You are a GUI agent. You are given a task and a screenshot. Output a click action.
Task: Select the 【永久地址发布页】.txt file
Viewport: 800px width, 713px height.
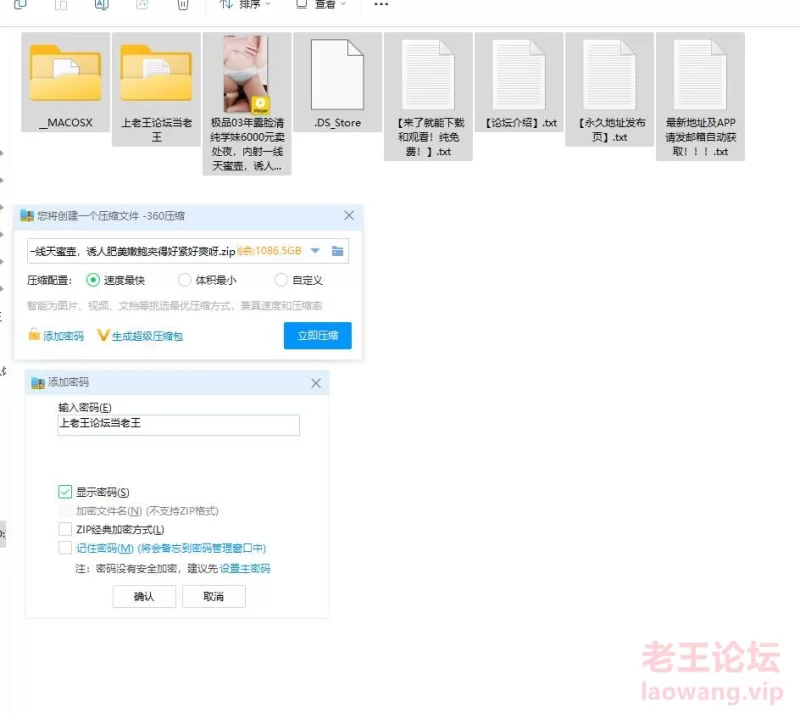click(x=610, y=89)
